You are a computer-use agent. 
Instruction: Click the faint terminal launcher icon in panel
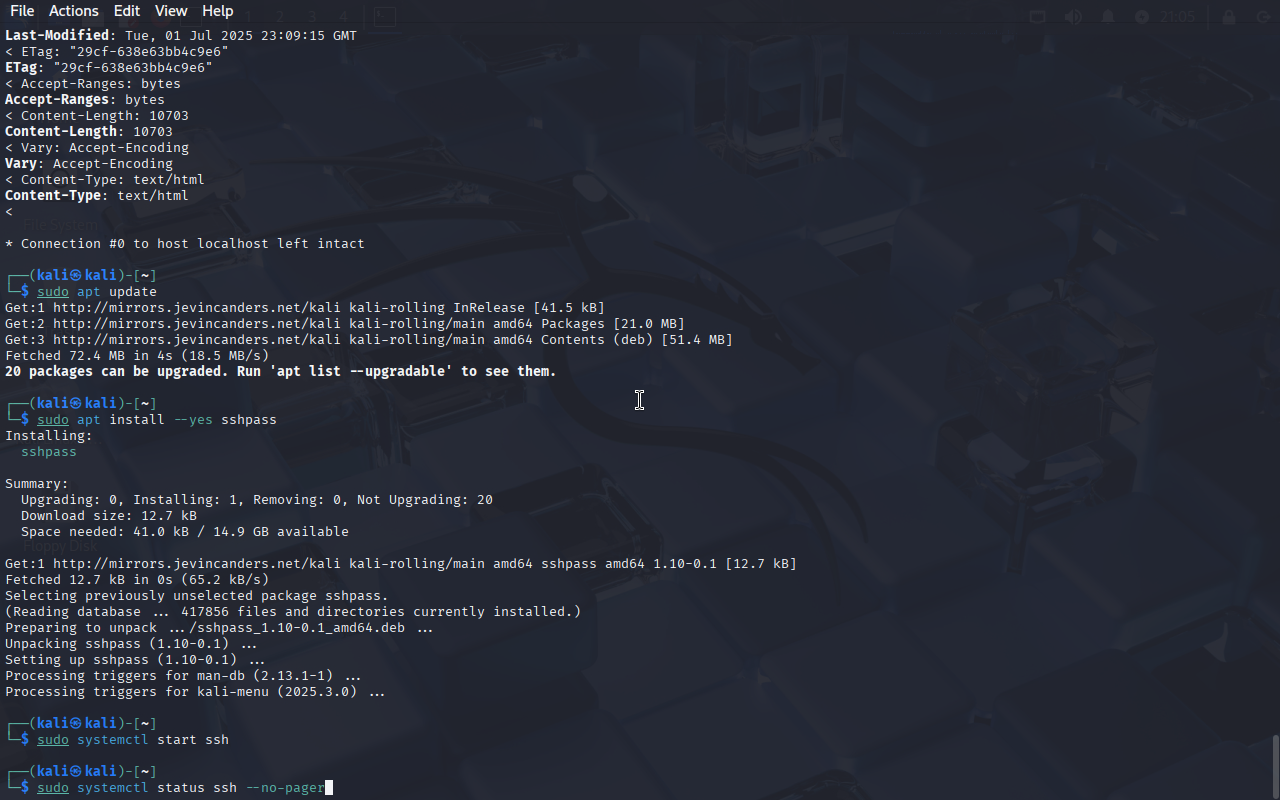pos(384,16)
